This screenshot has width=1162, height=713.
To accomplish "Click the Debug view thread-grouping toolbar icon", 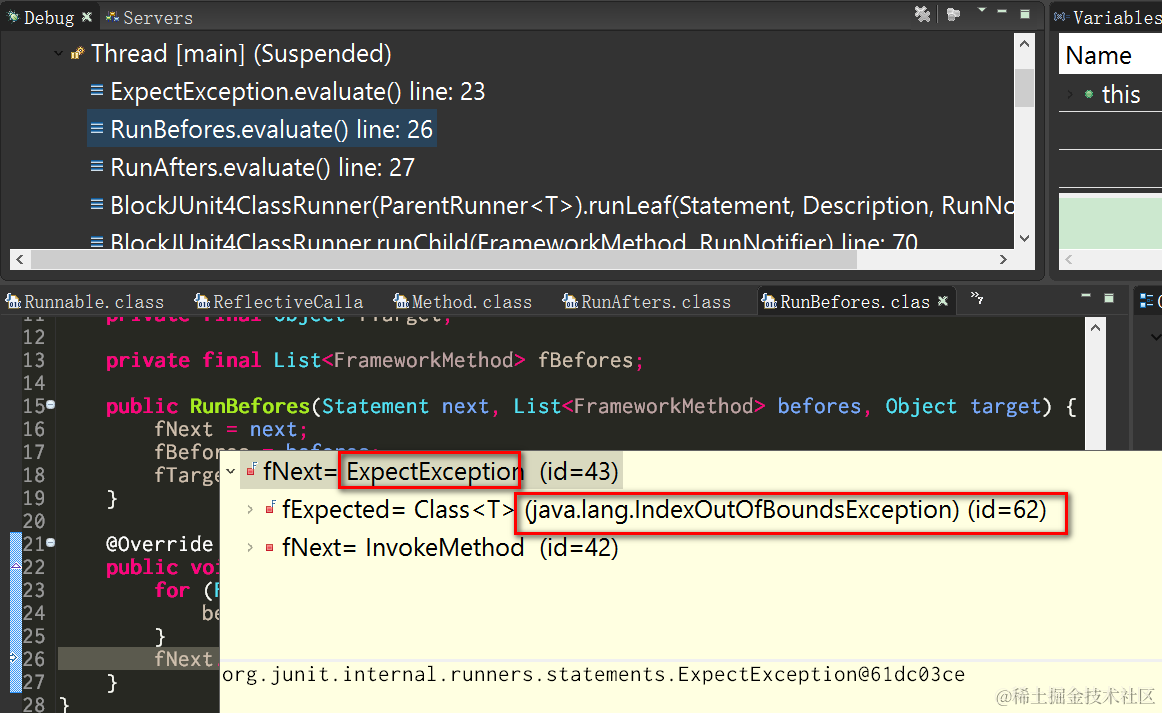I will [954, 14].
